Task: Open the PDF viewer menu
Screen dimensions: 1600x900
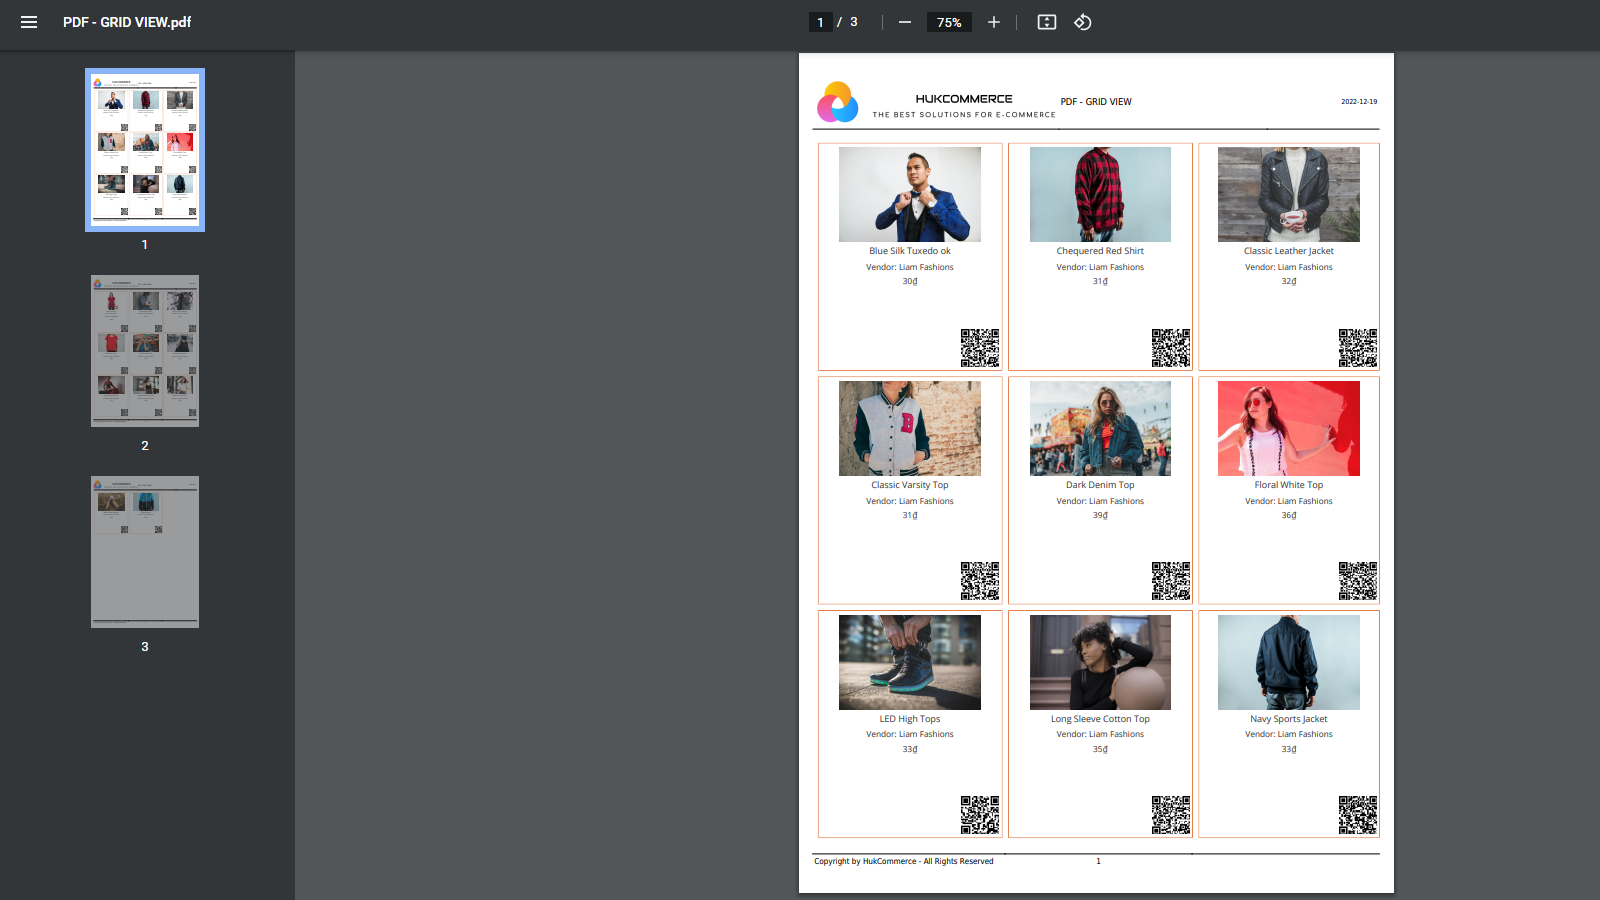Action: tap(28, 21)
